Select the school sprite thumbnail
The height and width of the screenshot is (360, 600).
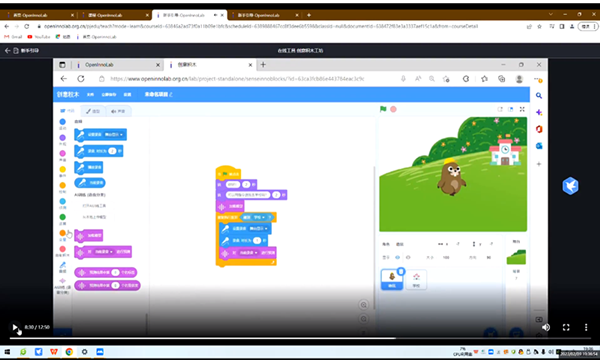click(x=416, y=279)
